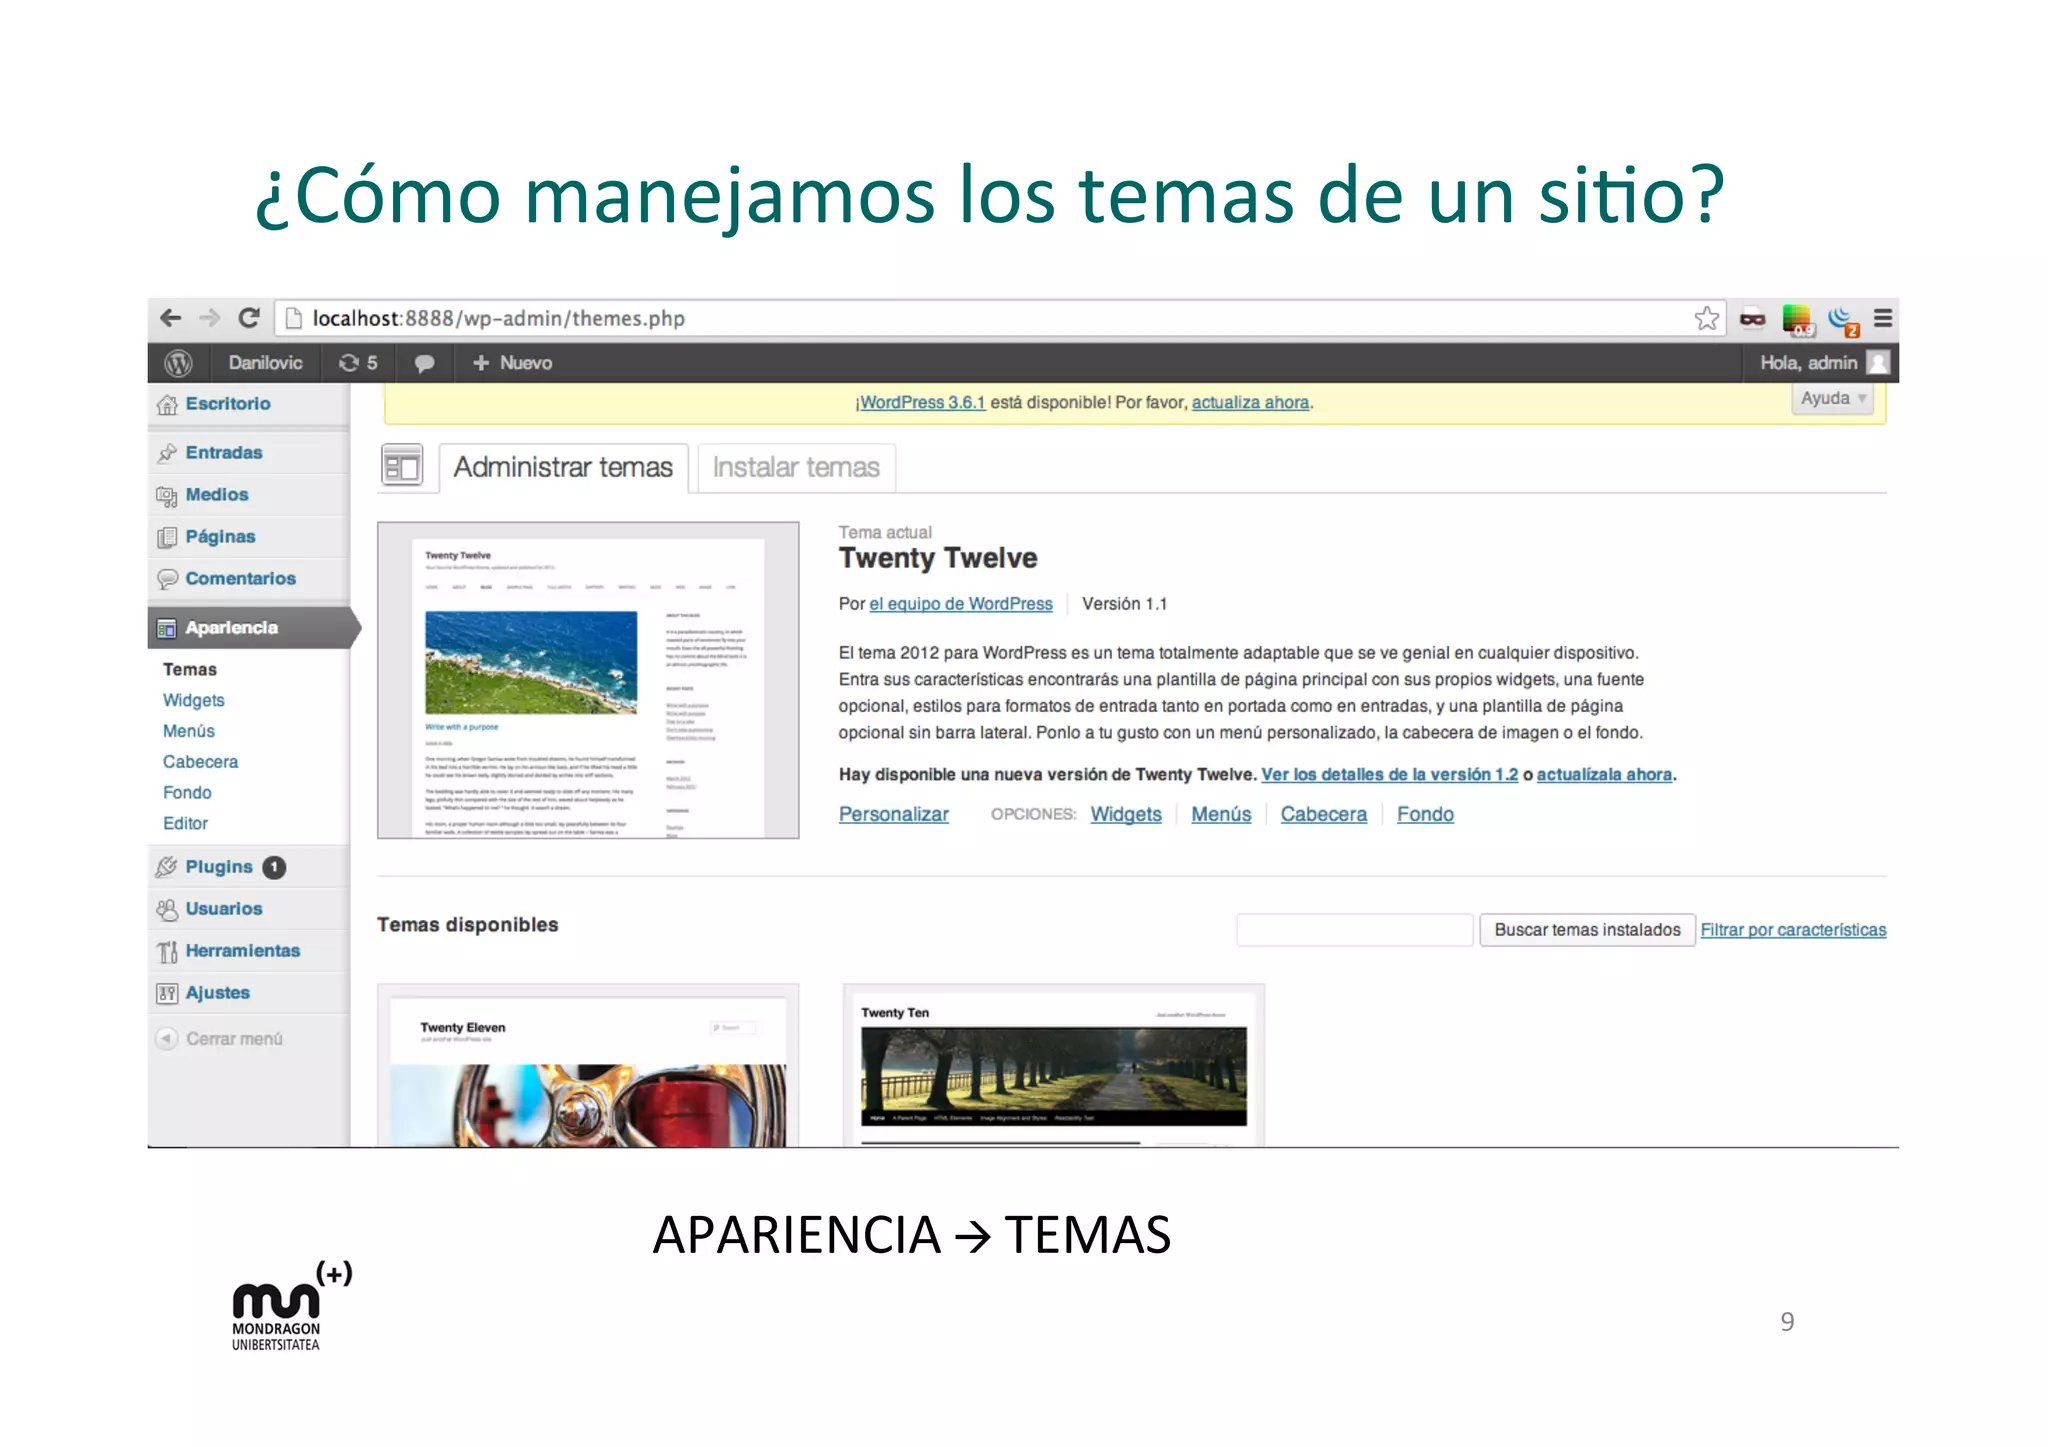Open Comentarios in the sidebar
This screenshot has width=2048, height=1447.
[241, 579]
